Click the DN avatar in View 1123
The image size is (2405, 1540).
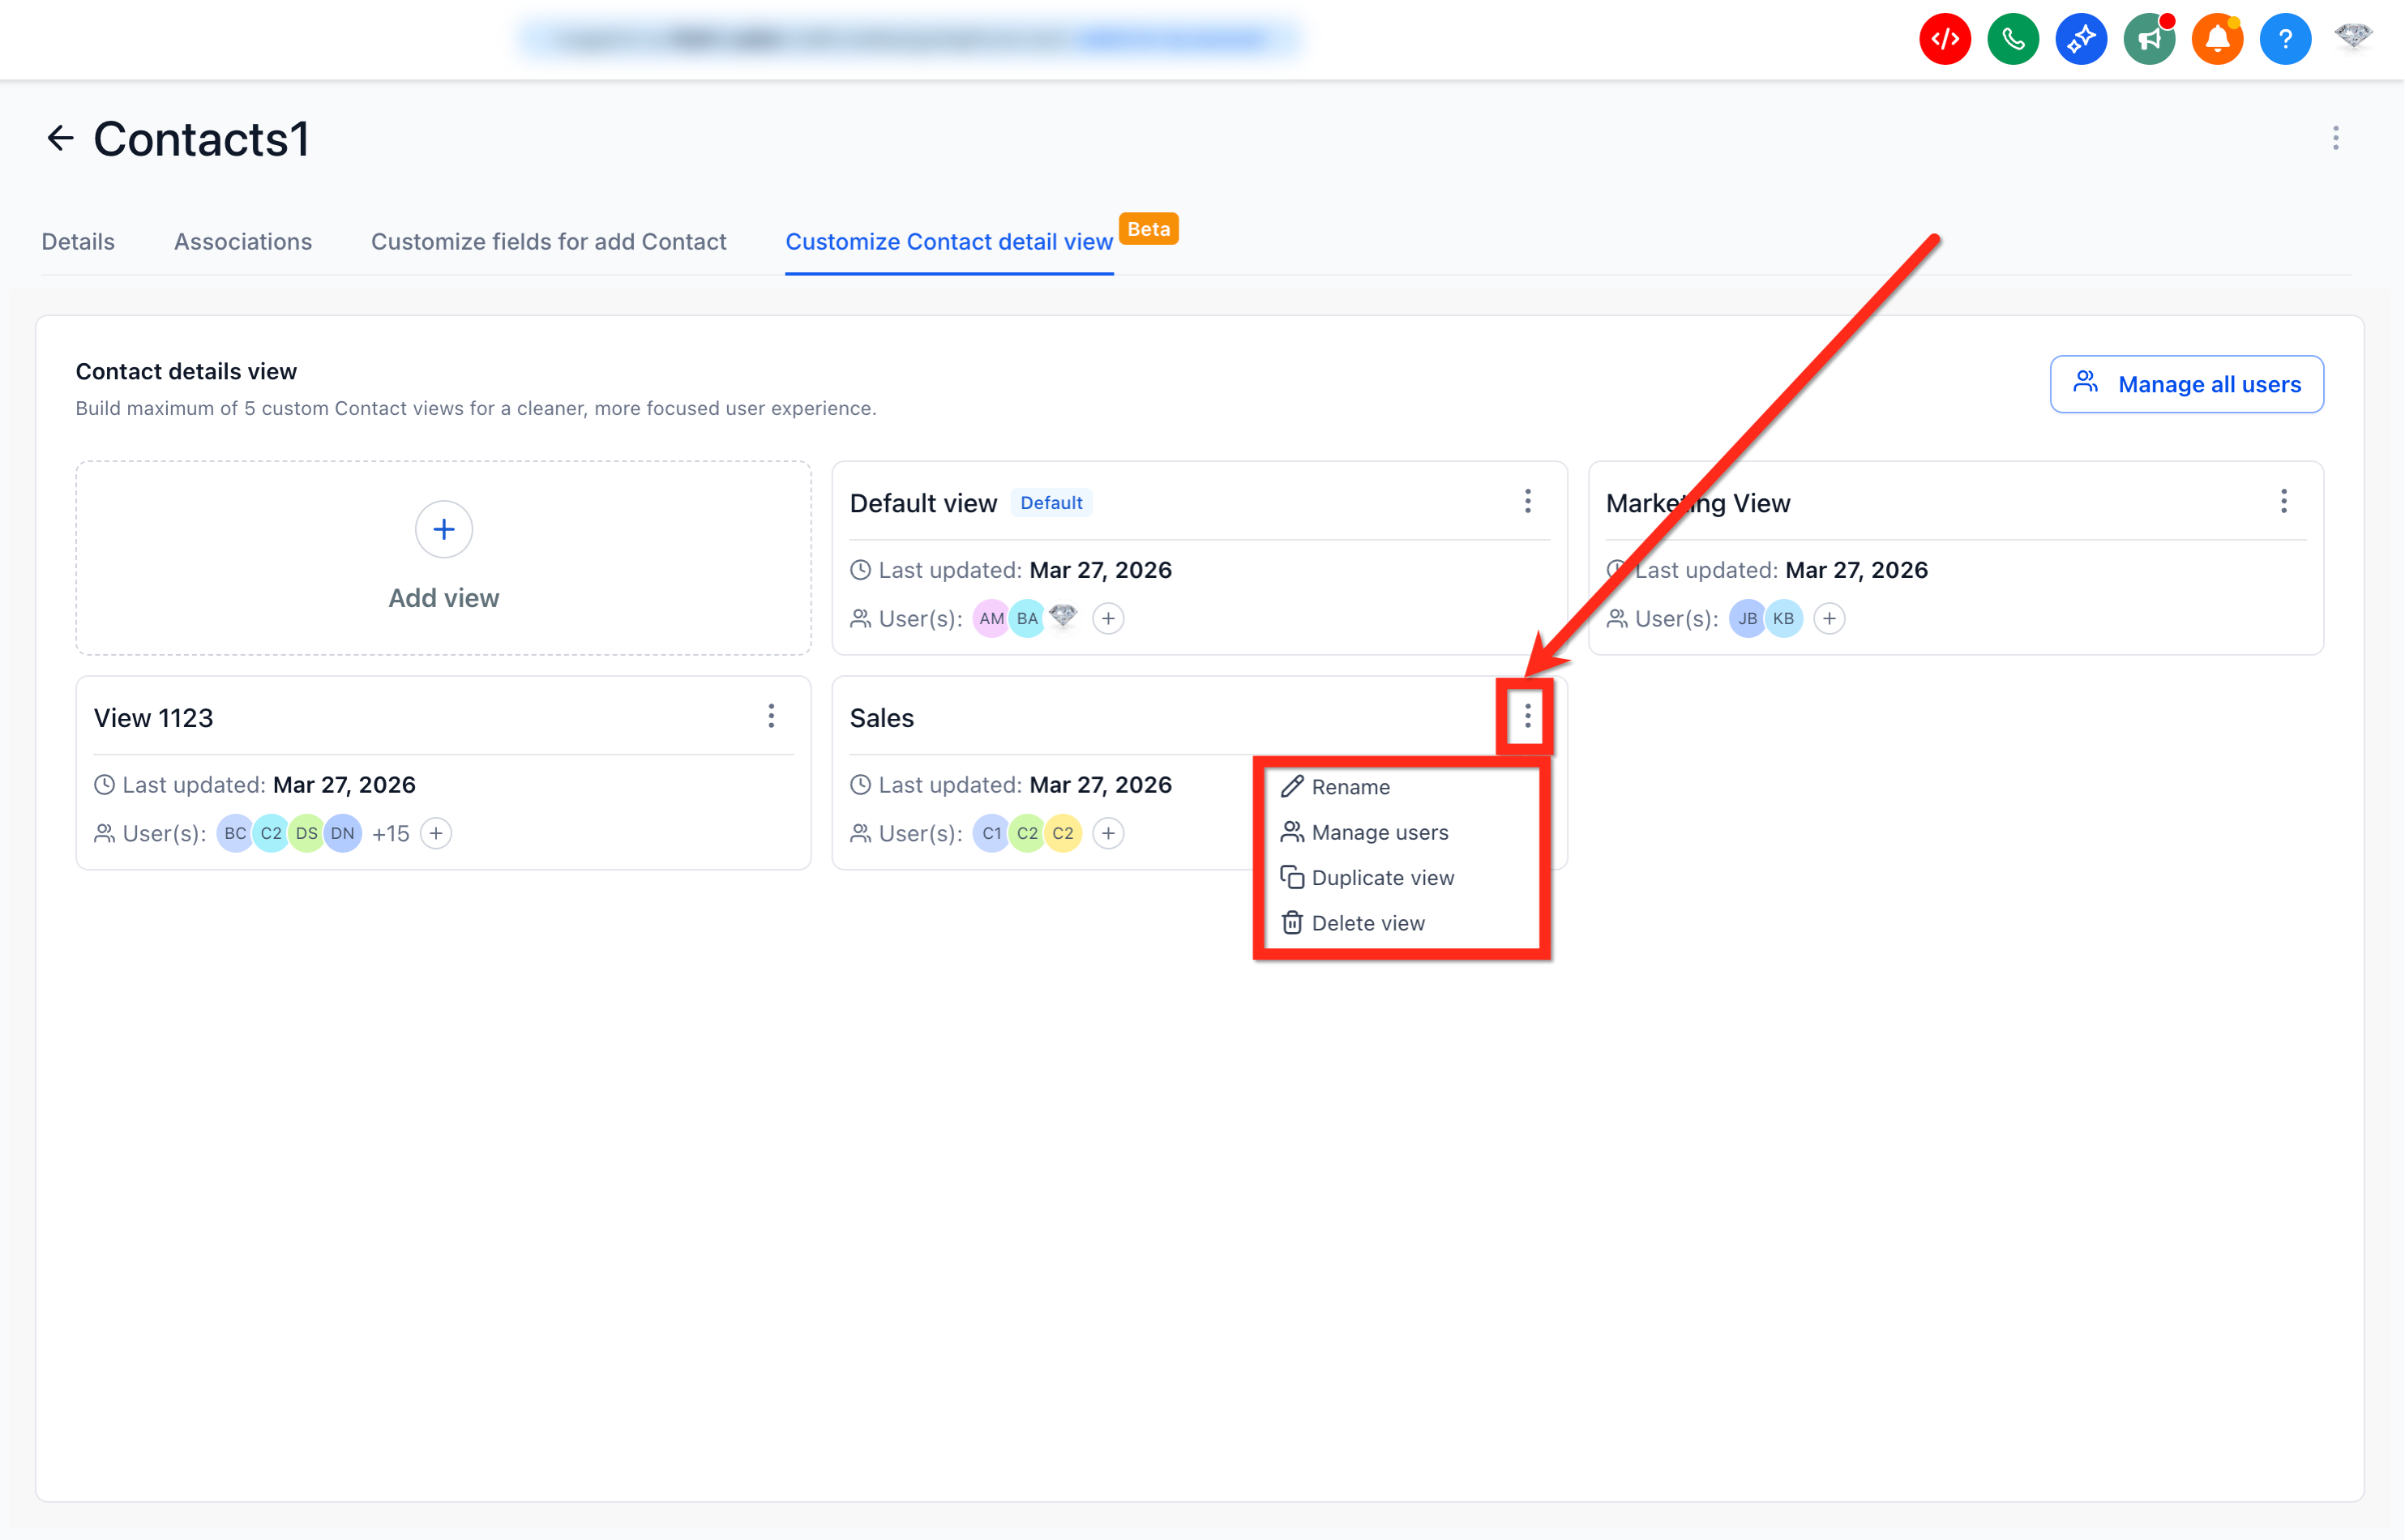click(343, 834)
